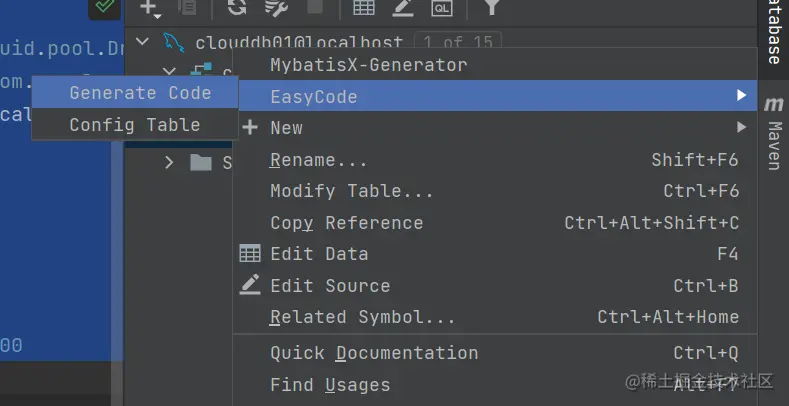Choose Find Usages menu item
Image resolution: width=789 pixels, height=406 pixels.
[x=496, y=385]
